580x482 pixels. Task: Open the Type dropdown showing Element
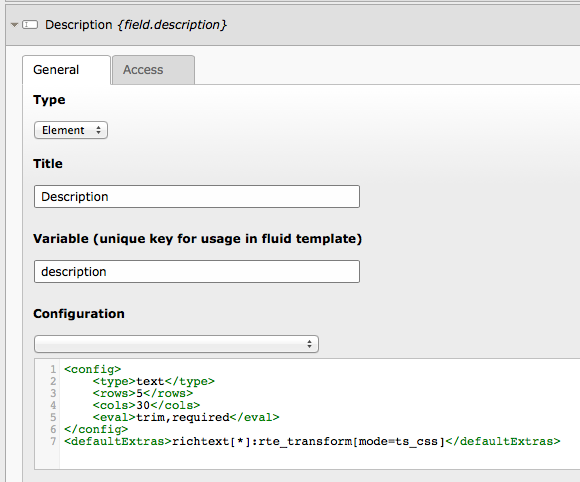(71, 130)
